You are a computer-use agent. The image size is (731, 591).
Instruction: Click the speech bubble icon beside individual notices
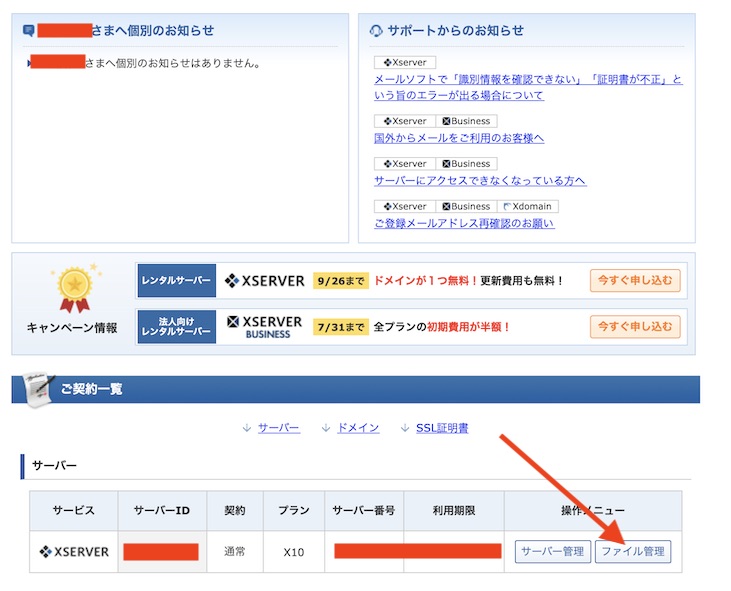click(28, 31)
